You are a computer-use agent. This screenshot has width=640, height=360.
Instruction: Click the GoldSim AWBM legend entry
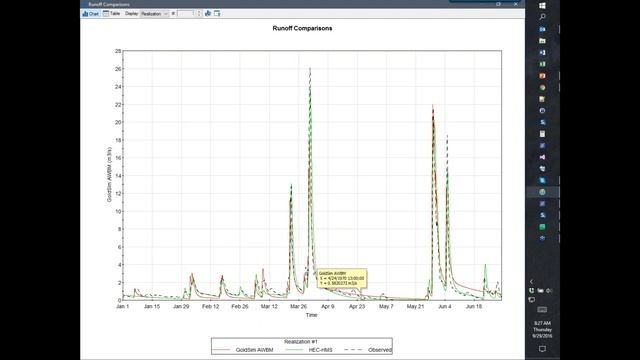254,350
